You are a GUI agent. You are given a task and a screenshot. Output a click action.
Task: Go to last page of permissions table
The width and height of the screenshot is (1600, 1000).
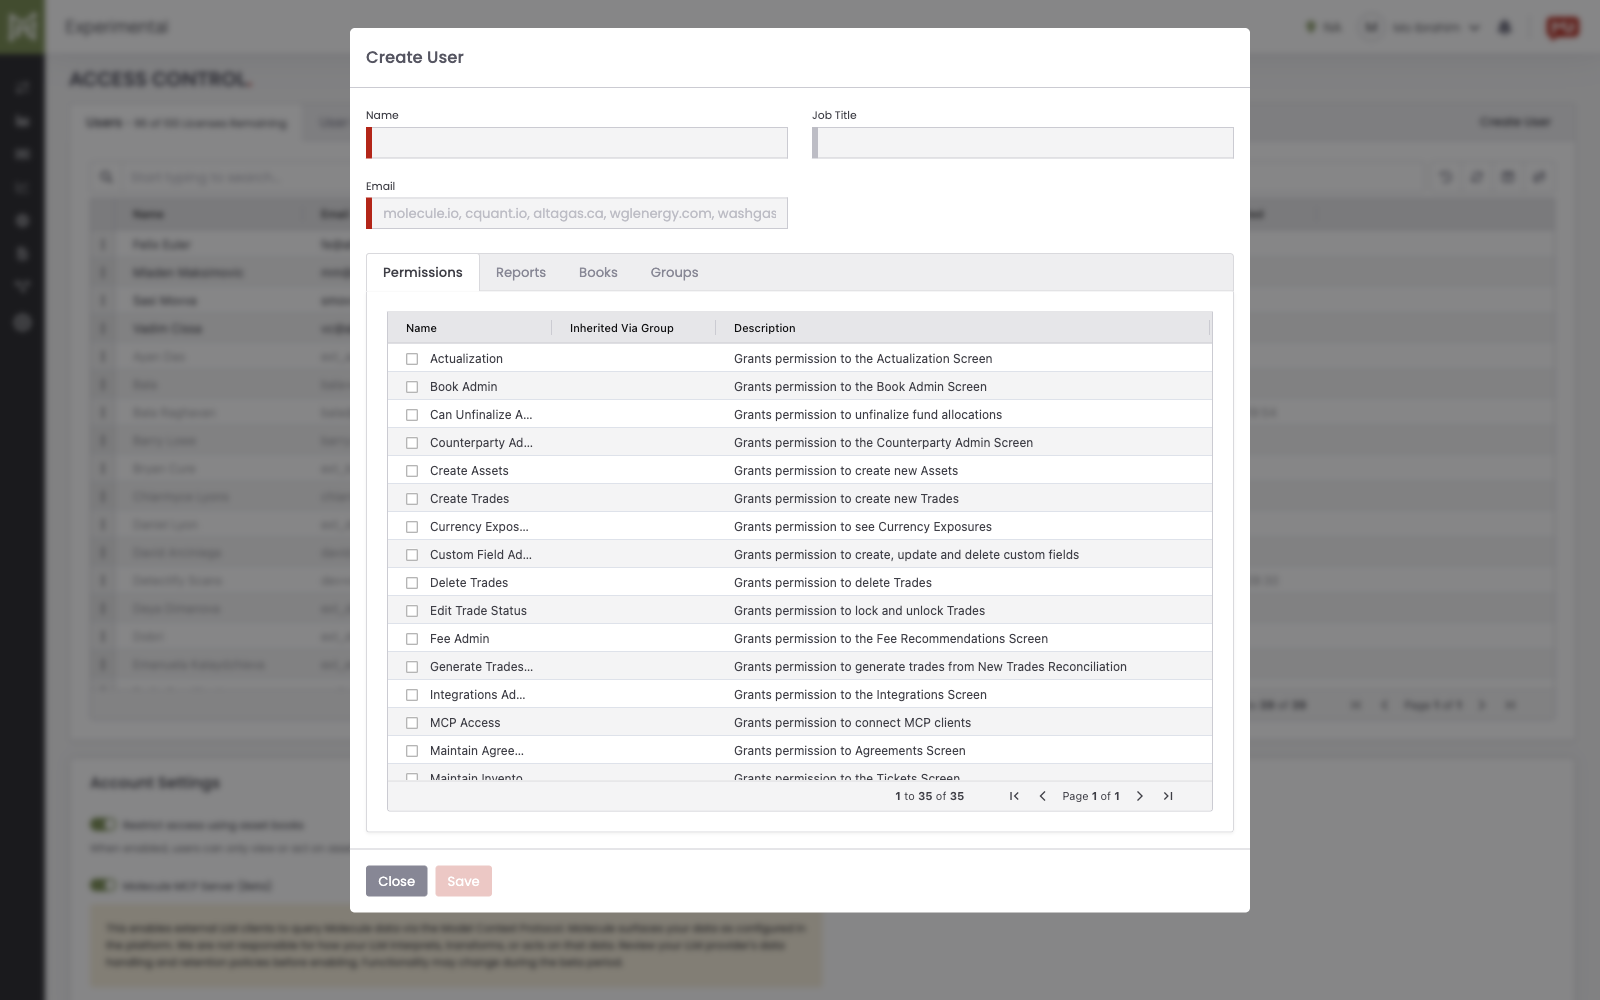(1167, 796)
